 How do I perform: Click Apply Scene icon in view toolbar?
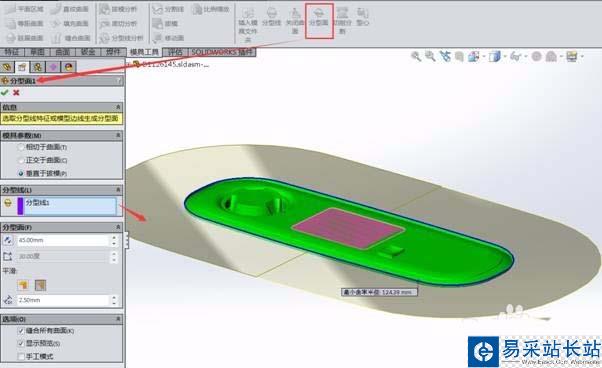coord(551,57)
